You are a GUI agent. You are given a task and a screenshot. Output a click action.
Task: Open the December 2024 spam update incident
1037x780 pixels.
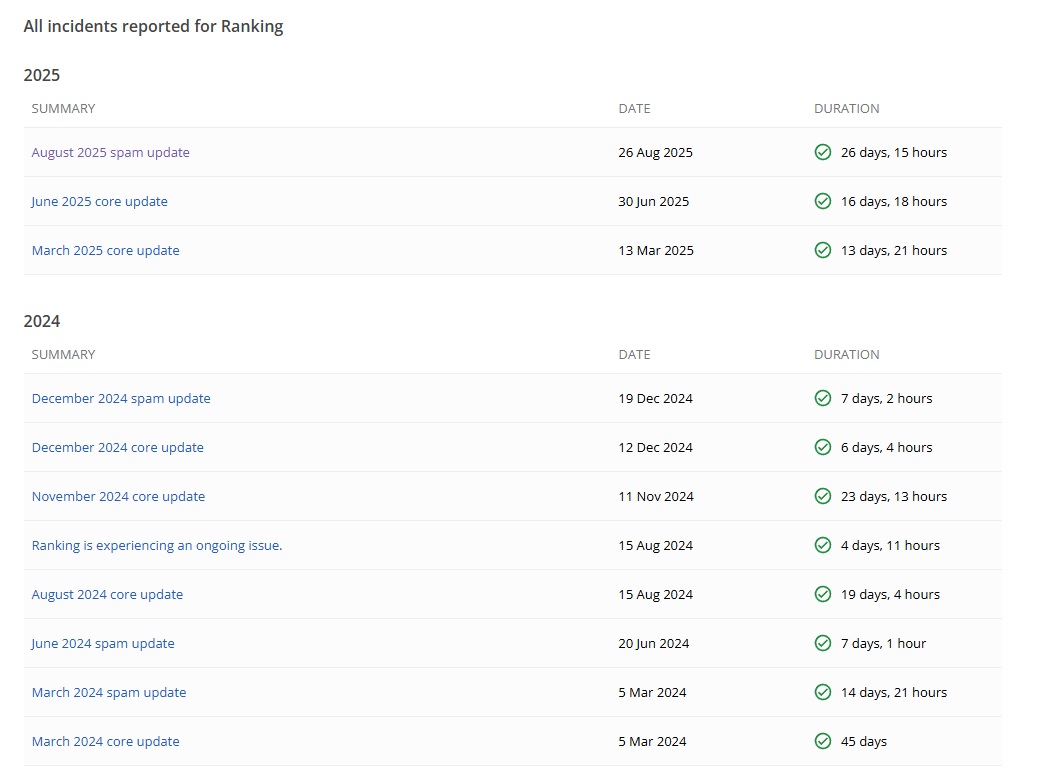coord(121,399)
